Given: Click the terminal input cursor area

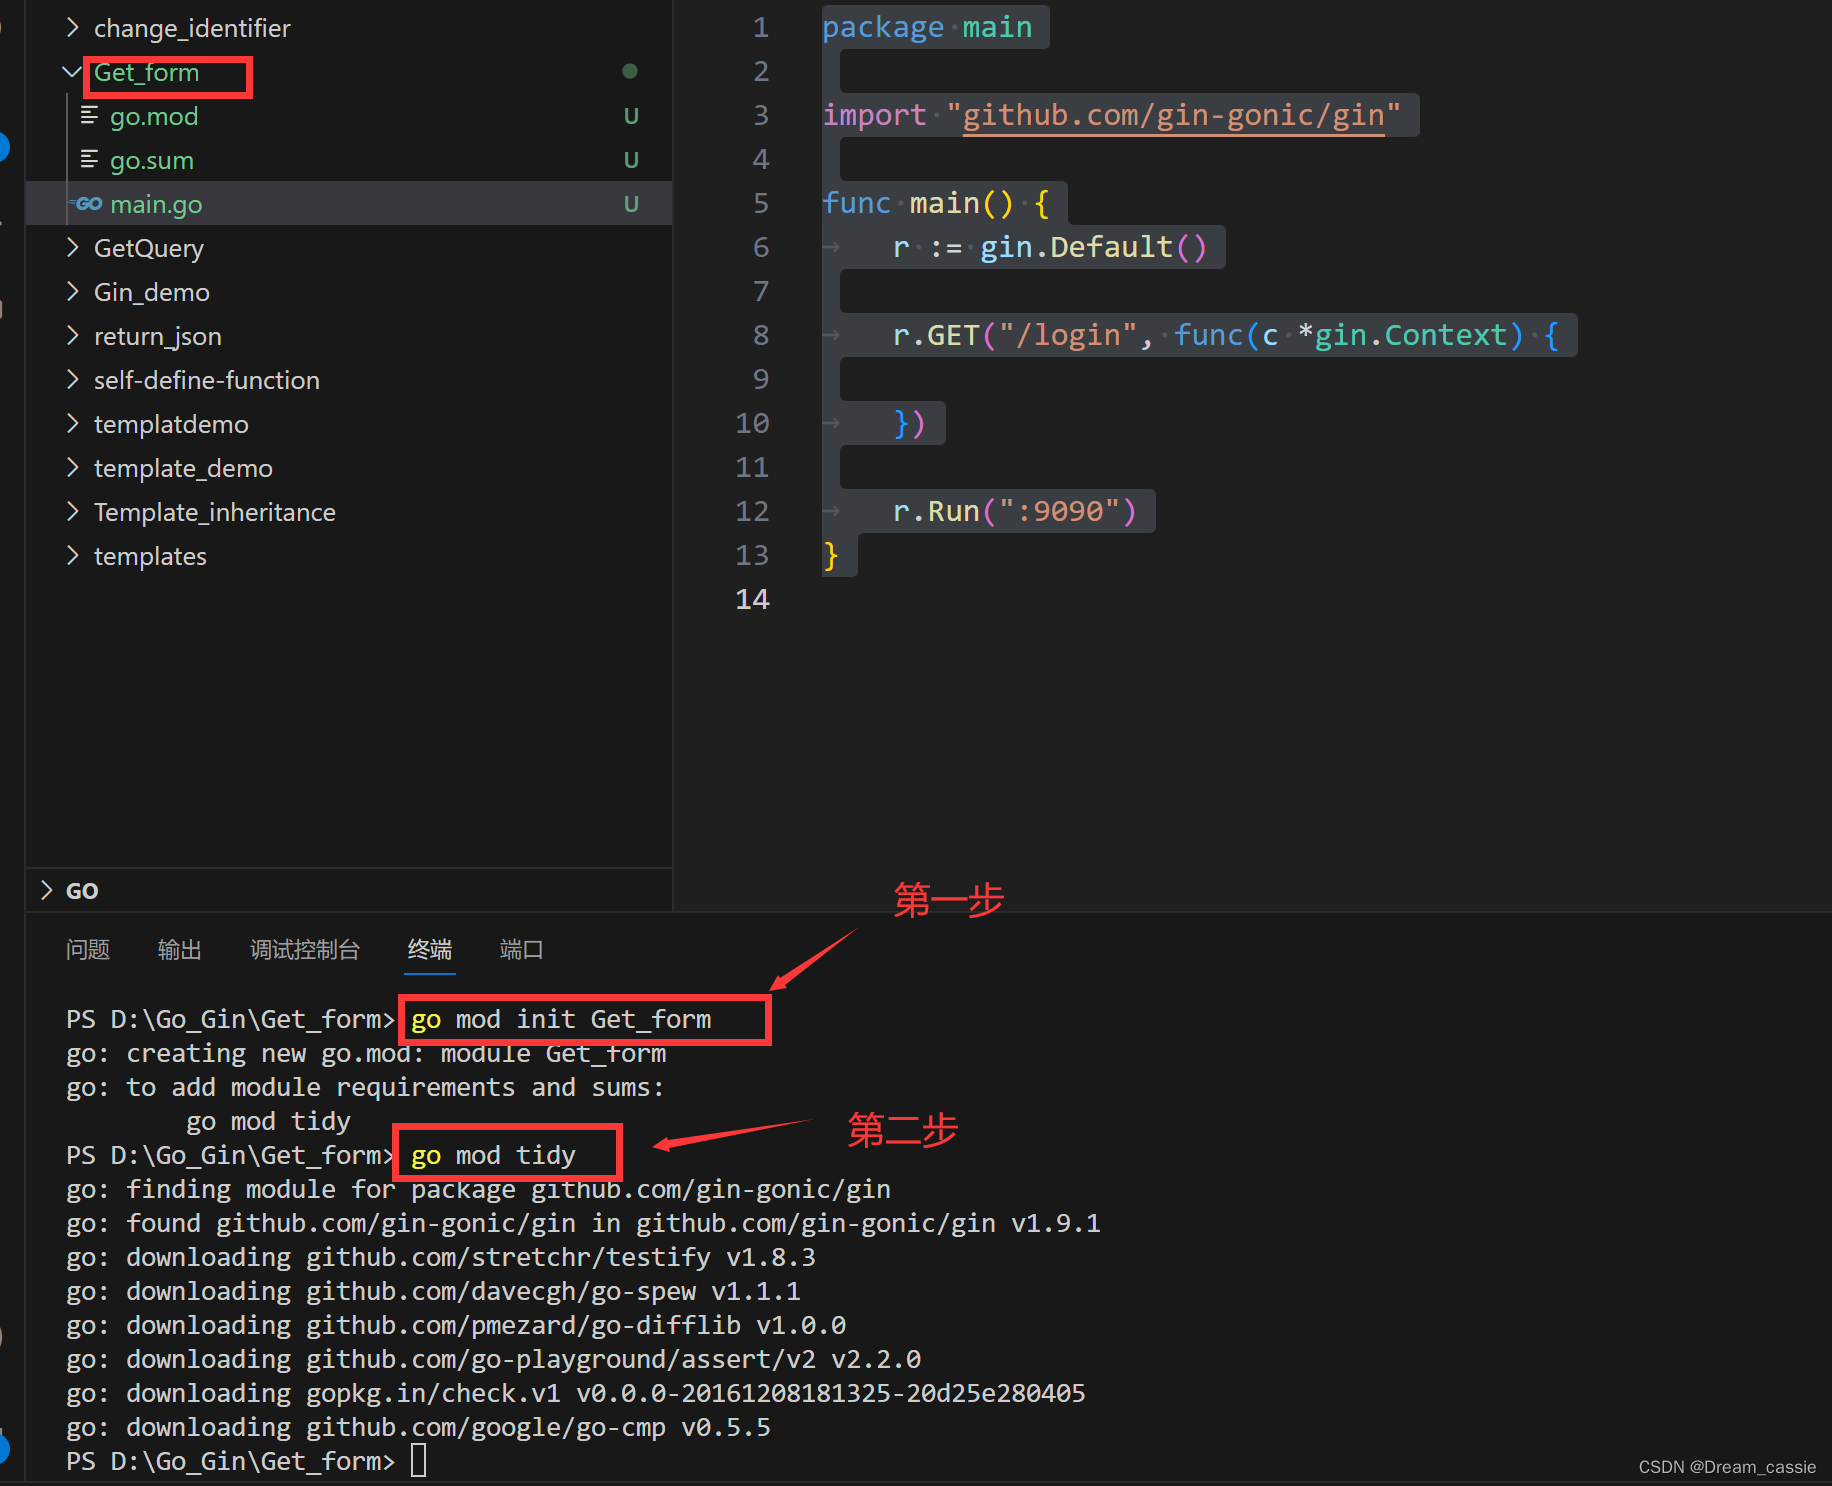Looking at the screenshot, I should click(419, 1460).
